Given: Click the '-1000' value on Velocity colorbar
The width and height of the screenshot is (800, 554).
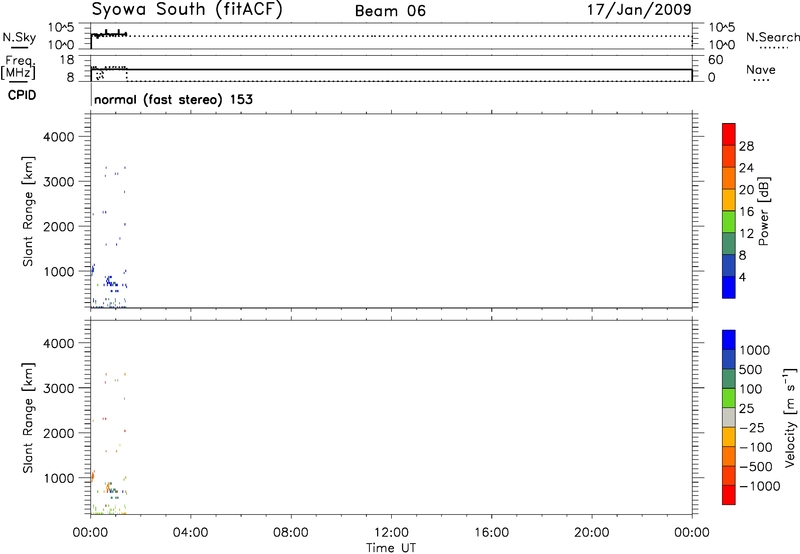Looking at the screenshot, I should click(759, 486).
